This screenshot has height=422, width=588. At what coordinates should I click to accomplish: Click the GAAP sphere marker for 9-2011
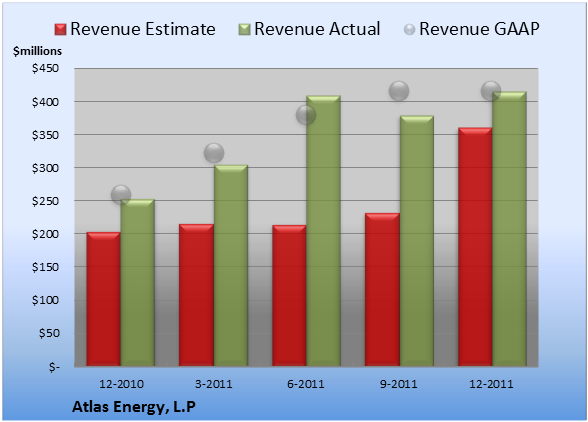(x=399, y=91)
